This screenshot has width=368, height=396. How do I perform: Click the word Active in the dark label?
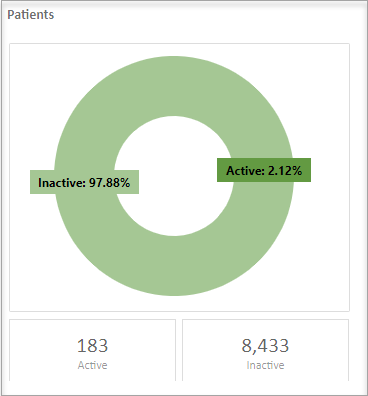pyautogui.click(x=243, y=171)
